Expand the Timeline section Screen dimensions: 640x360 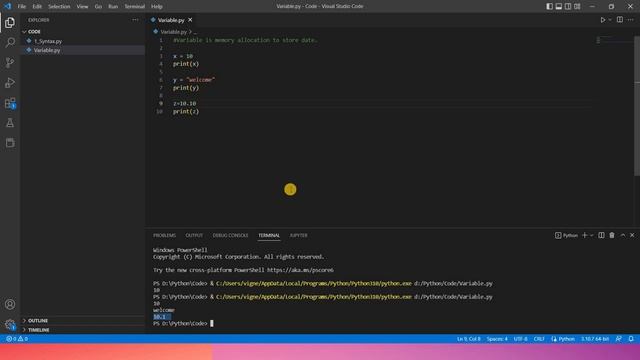(39, 330)
